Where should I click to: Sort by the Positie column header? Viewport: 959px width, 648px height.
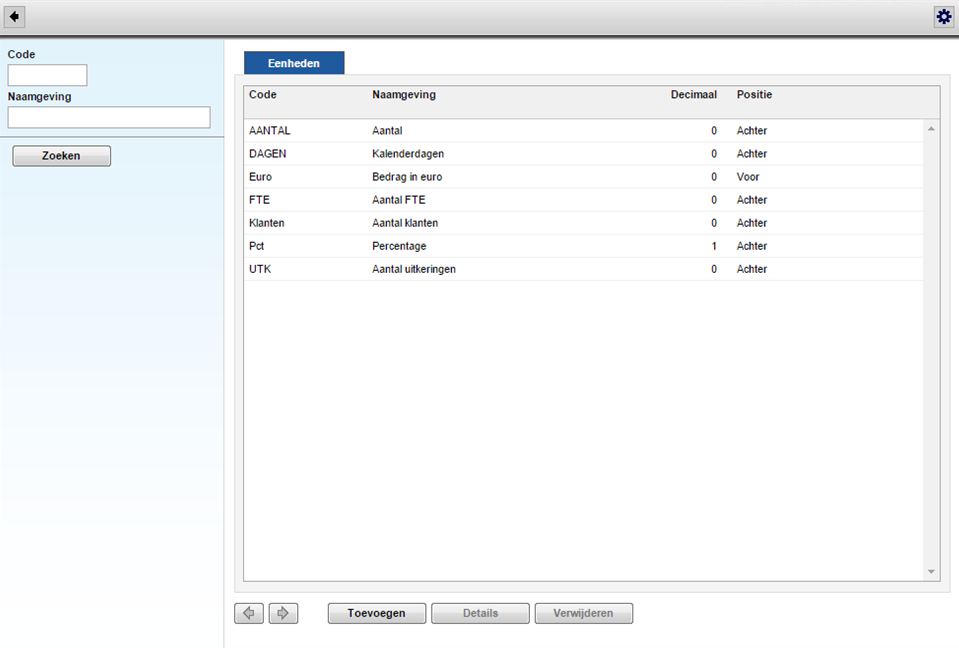754,95
